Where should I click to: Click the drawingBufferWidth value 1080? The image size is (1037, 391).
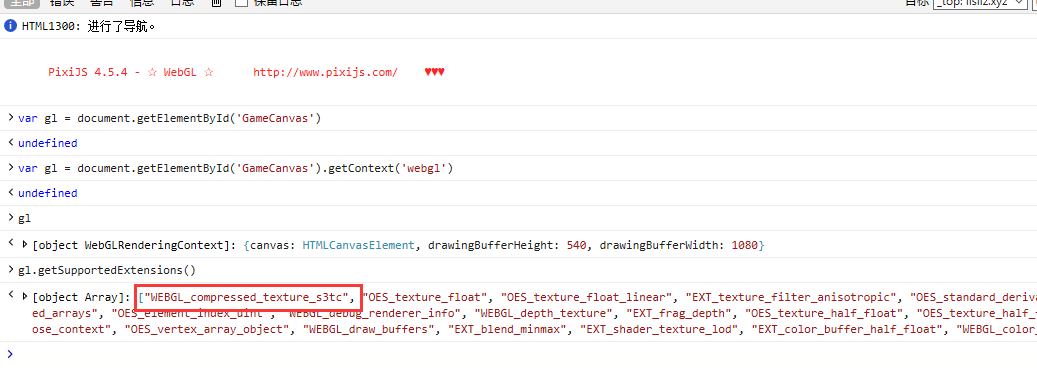[x=745, y=245]
